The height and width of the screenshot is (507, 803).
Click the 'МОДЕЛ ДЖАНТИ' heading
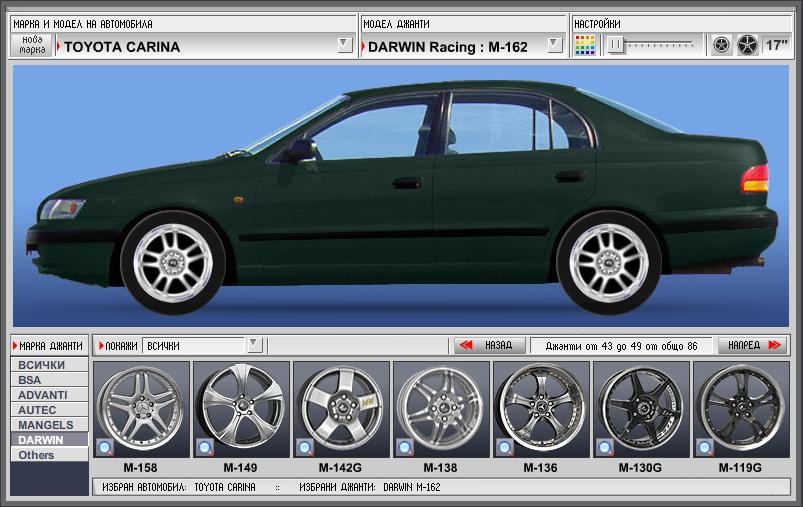396,24
